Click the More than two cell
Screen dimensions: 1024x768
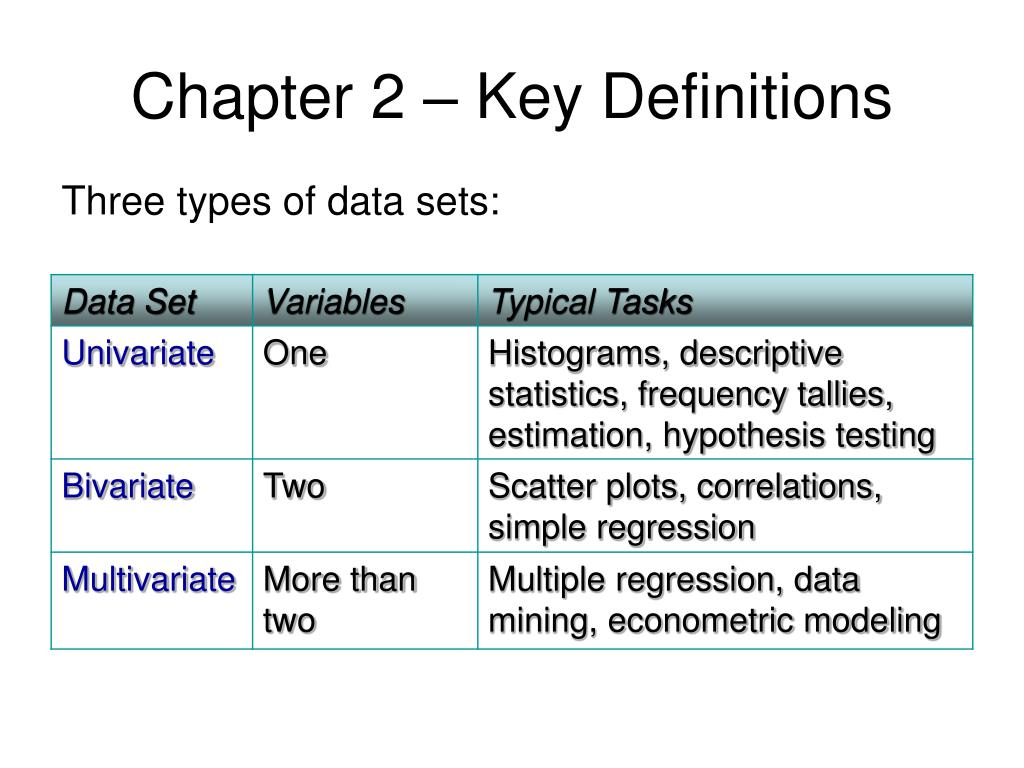[365, 601]
